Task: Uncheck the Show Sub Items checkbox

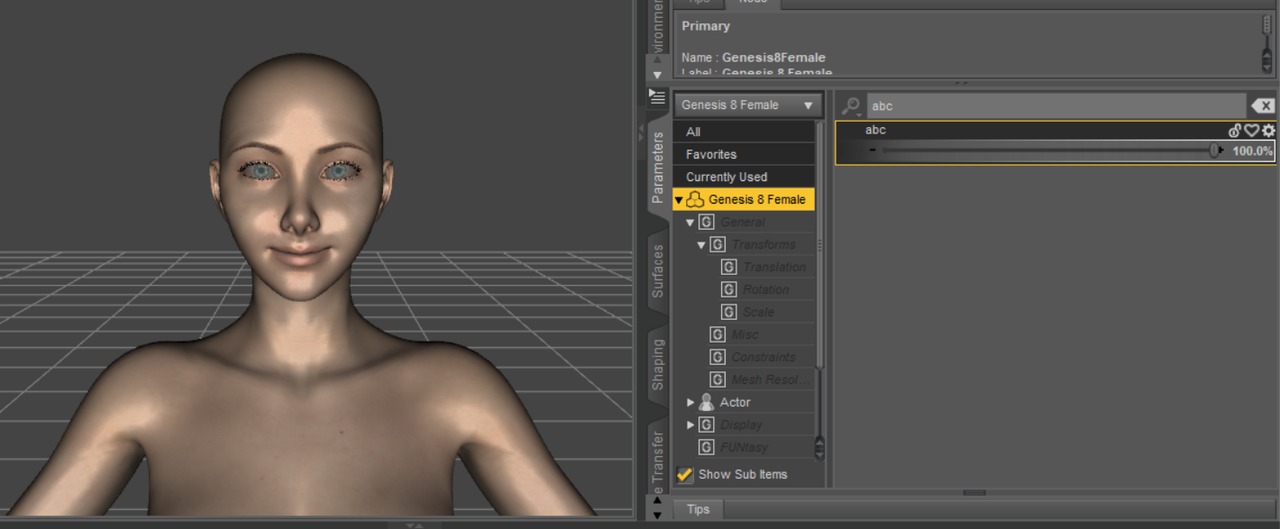Action: tap(685, 474)
